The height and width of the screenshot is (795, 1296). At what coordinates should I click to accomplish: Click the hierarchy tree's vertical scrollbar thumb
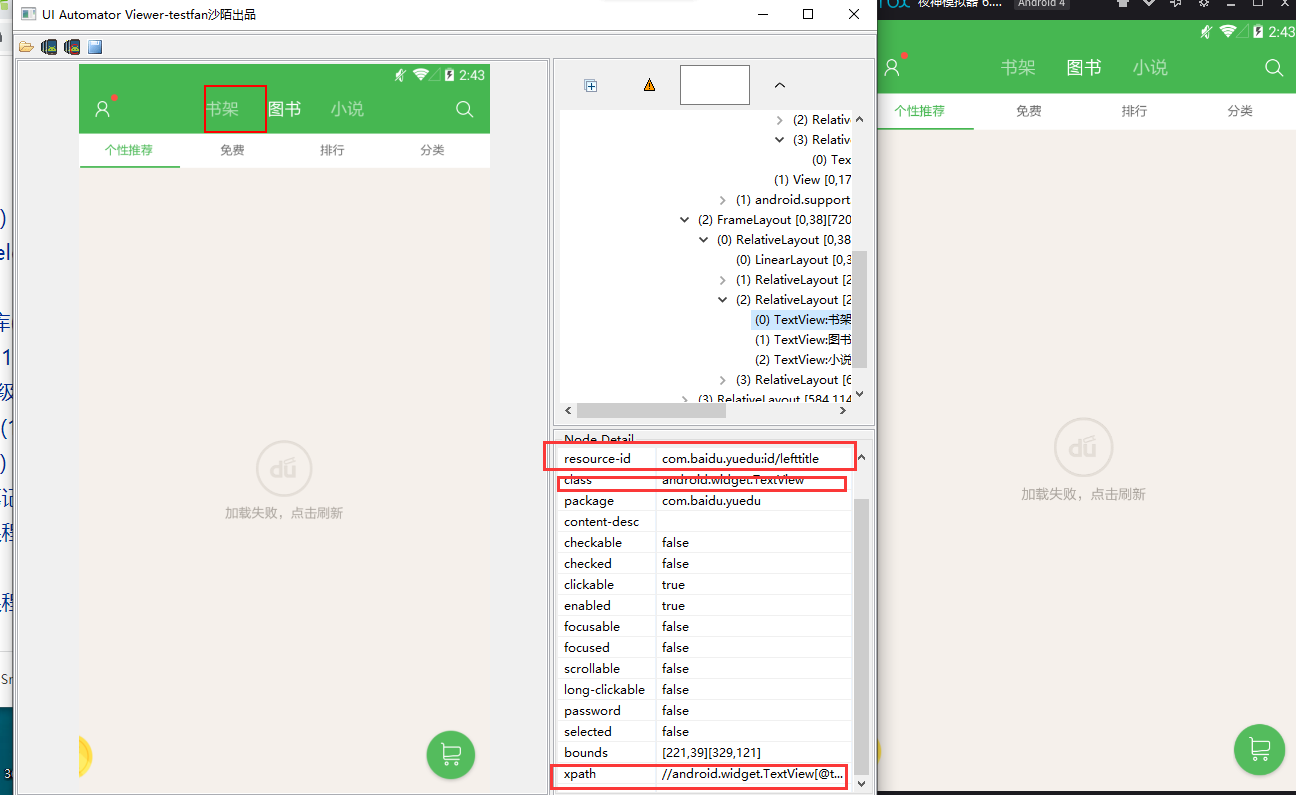click(x=859, y=308)
